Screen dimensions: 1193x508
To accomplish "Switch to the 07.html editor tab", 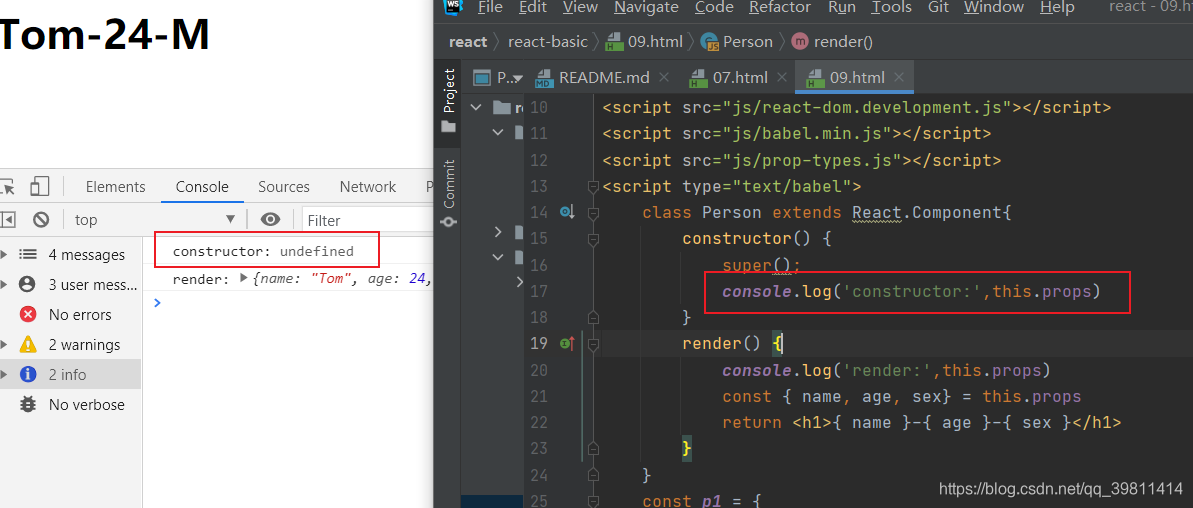I will [729, 78].
